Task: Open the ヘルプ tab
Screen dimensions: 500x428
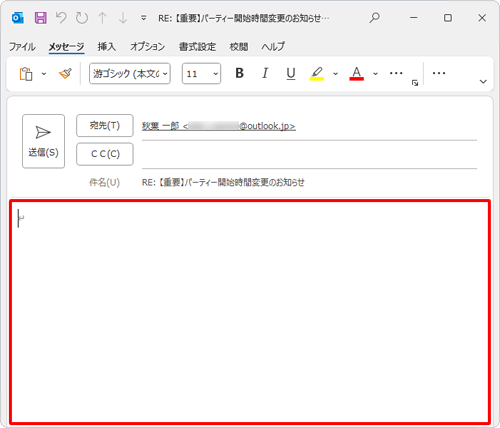Action: click(x=273, y=46)
